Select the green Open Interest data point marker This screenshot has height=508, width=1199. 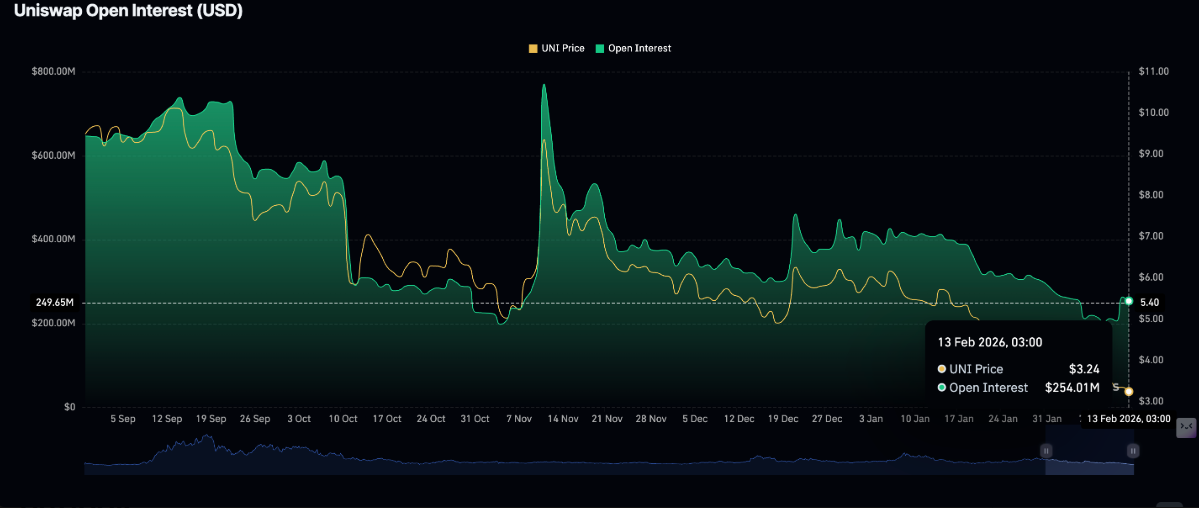point(1129,301)
